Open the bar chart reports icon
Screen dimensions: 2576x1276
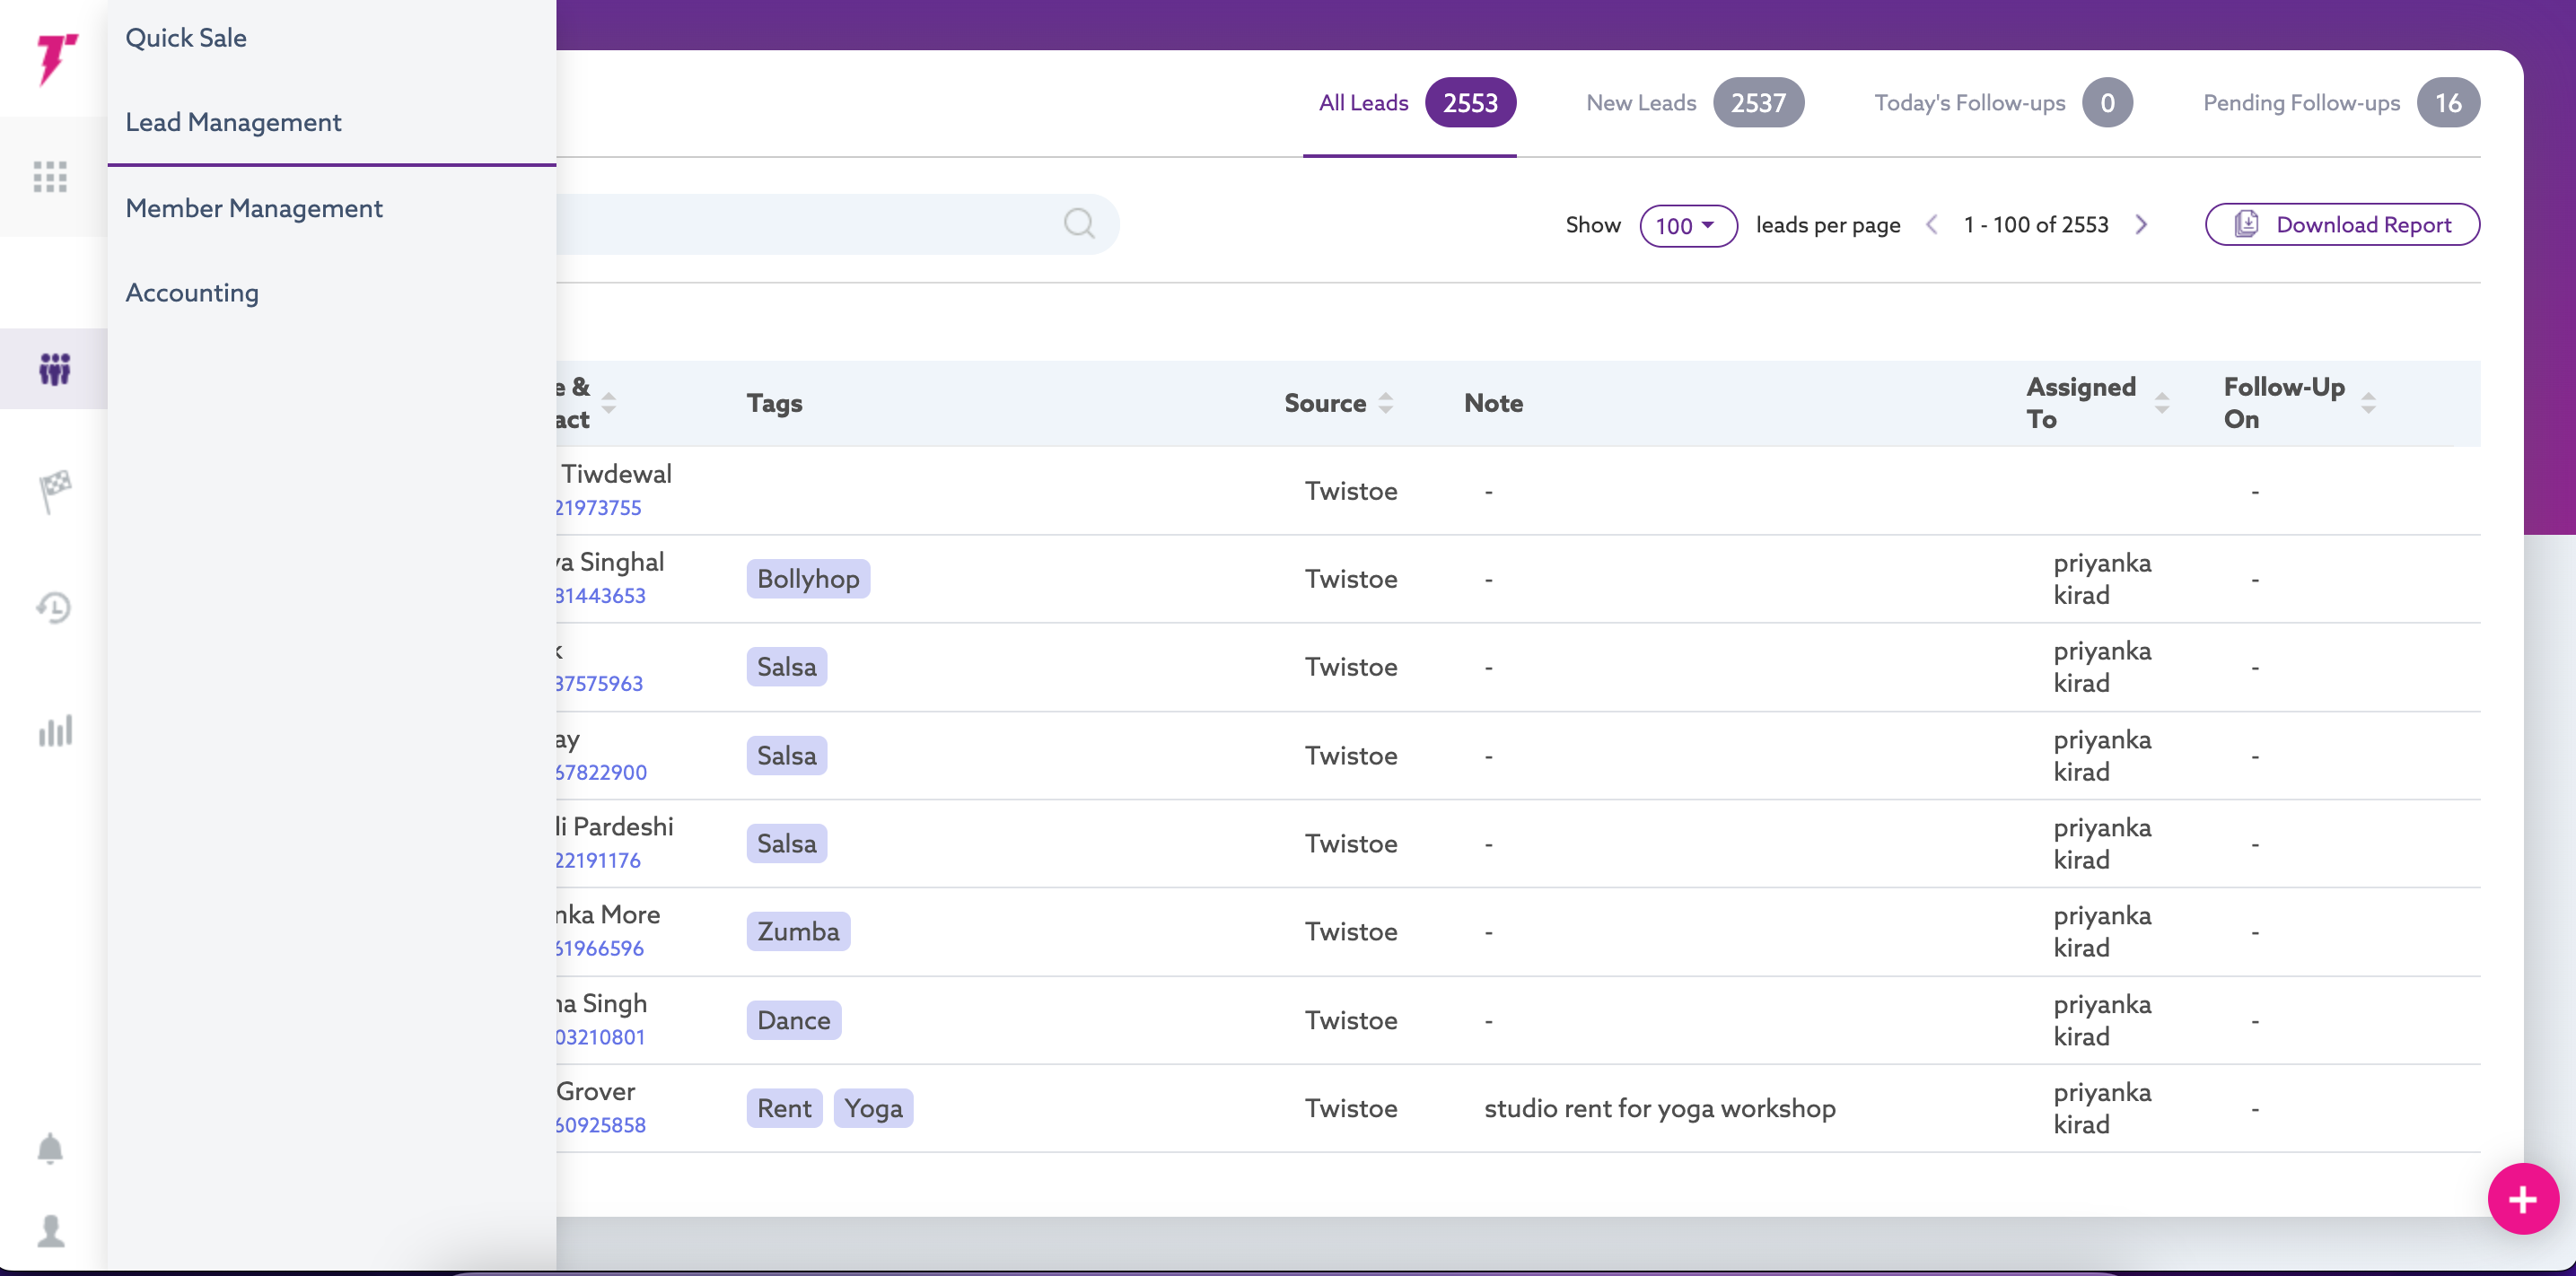click(x=55, y=730)
